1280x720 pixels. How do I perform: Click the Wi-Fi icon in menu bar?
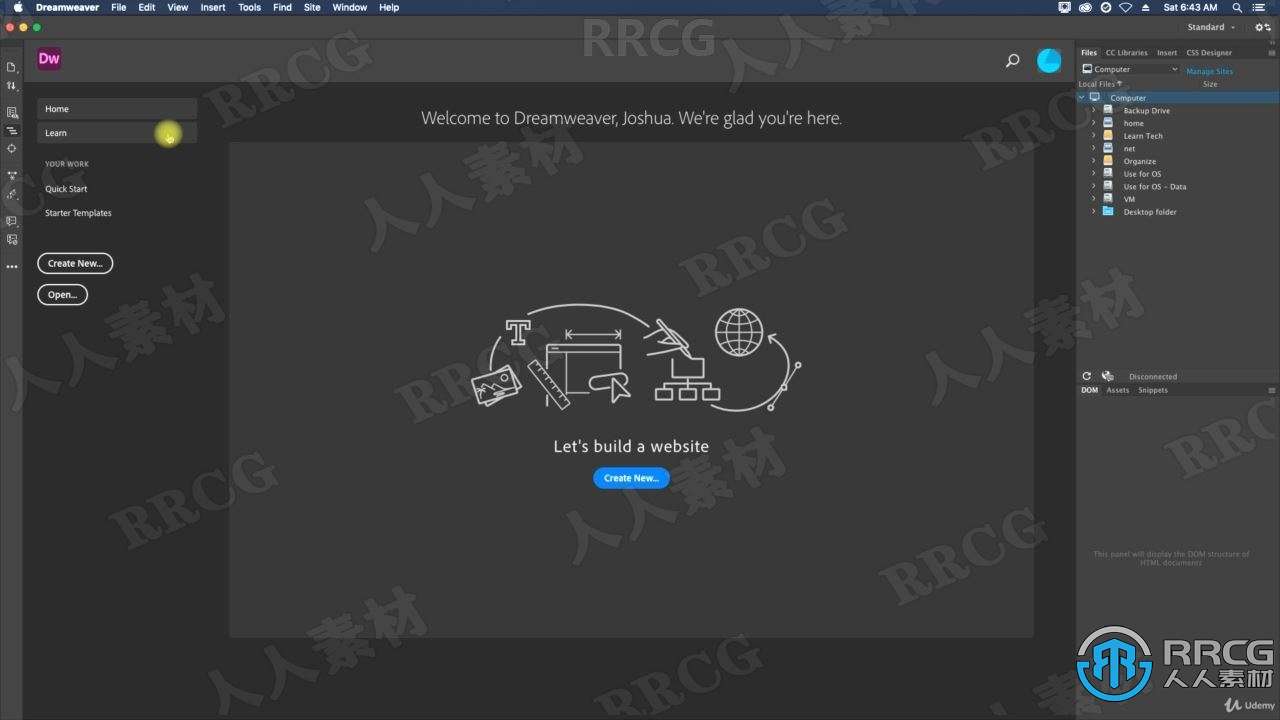tap(1126, 7)
